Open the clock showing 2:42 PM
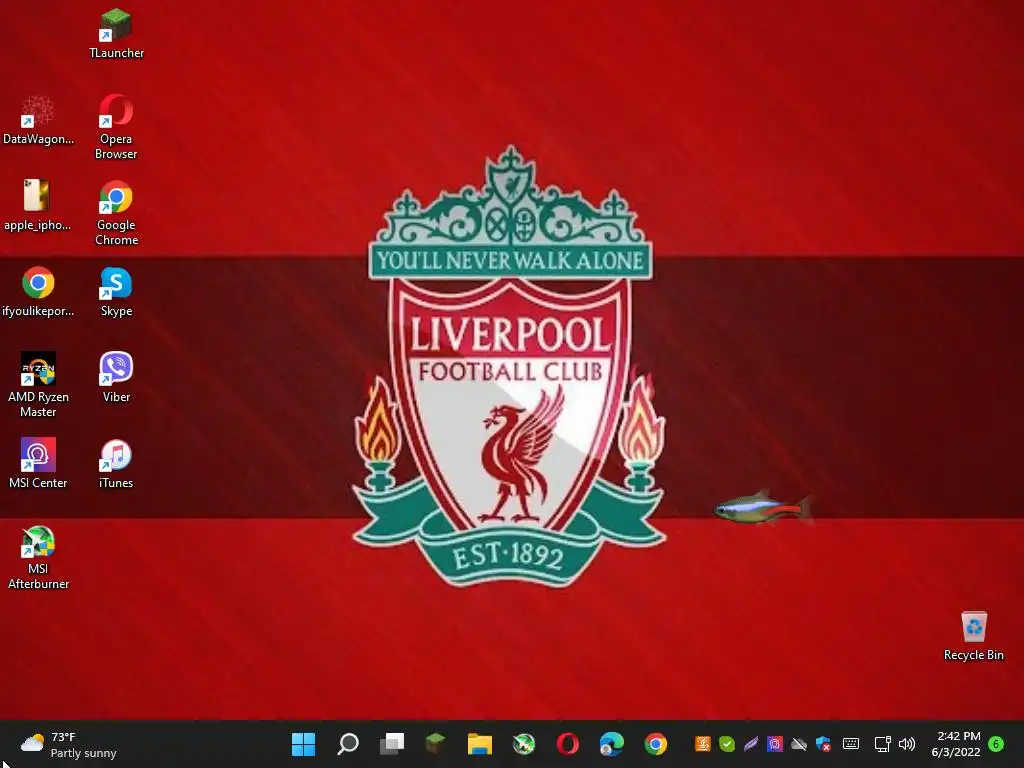 coord(957,744)
